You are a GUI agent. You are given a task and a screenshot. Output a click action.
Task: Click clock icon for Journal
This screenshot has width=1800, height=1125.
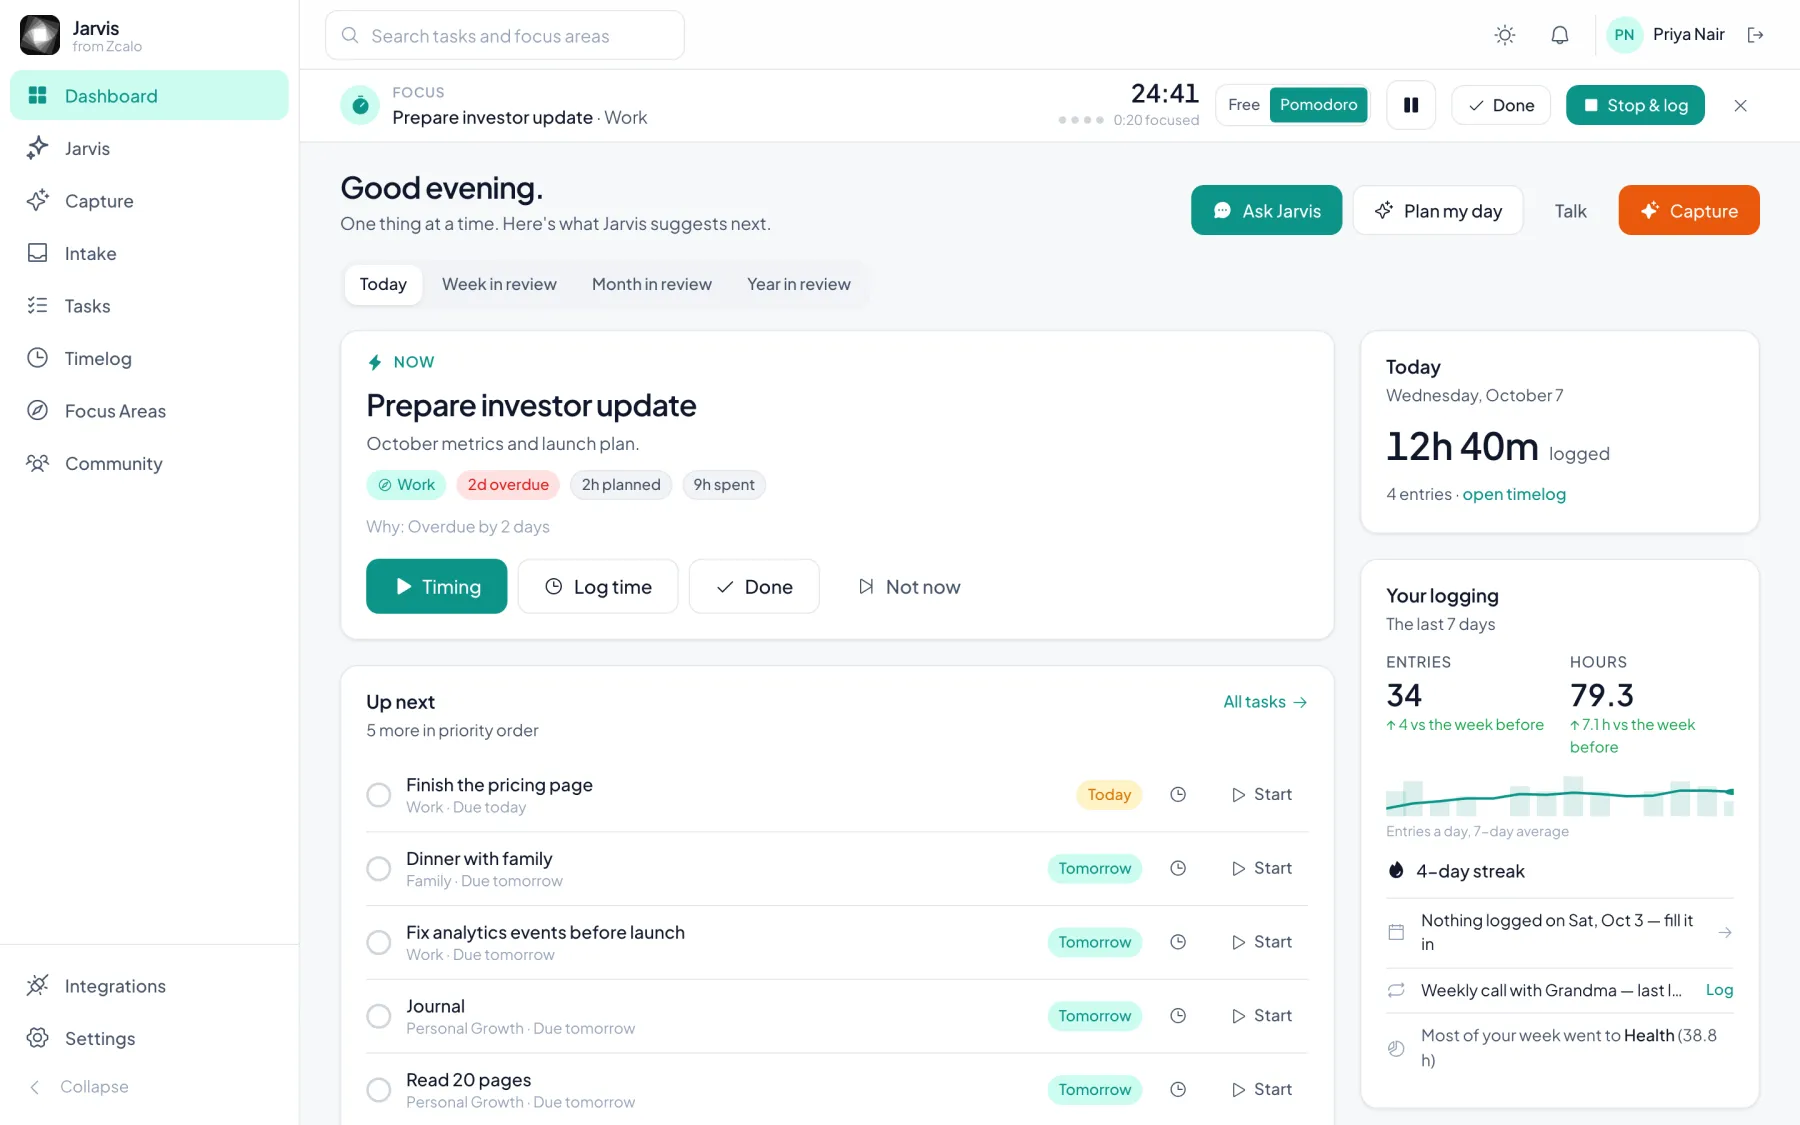[x=1178, y=1016]
